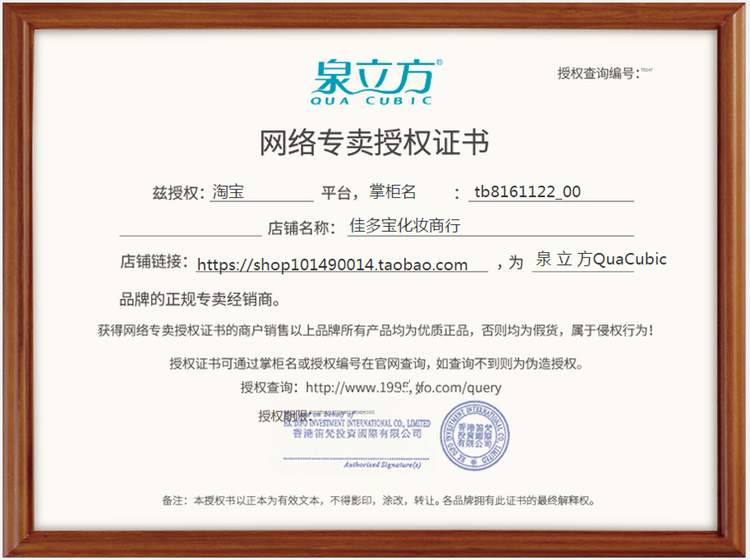
Task: Click the sentence starting 授权证书可通过掌柜名
Action: pos(376,364)
